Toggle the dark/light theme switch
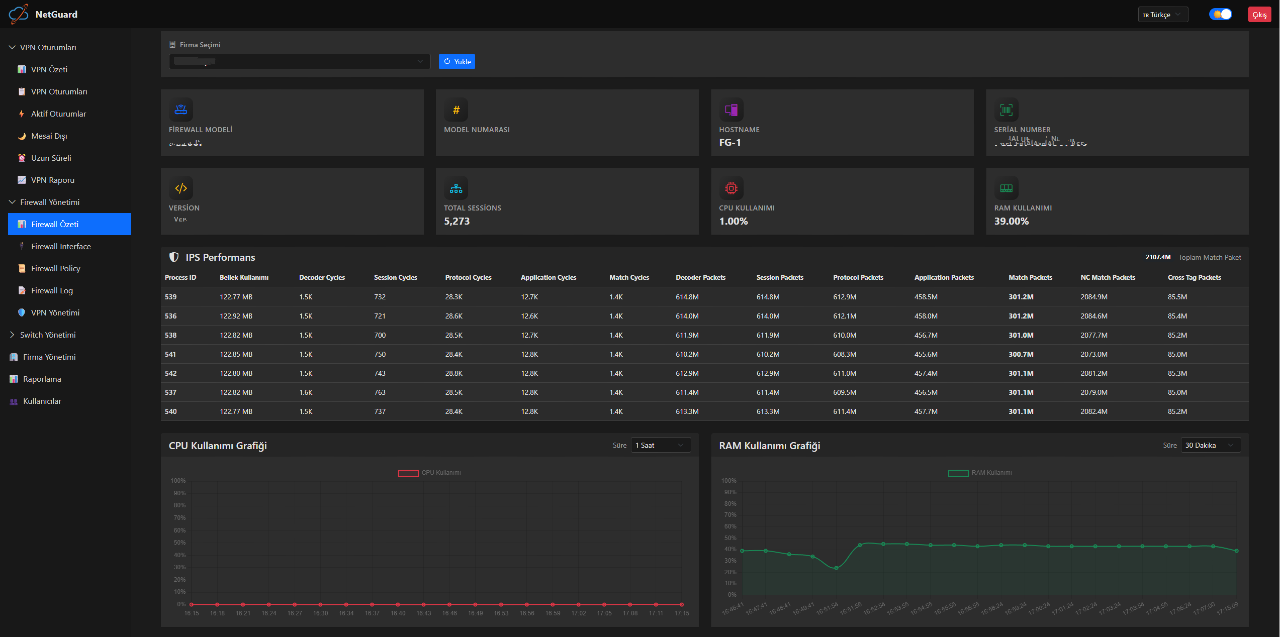Screen dimensions: 1280x637 click(x=1220, y=14)
